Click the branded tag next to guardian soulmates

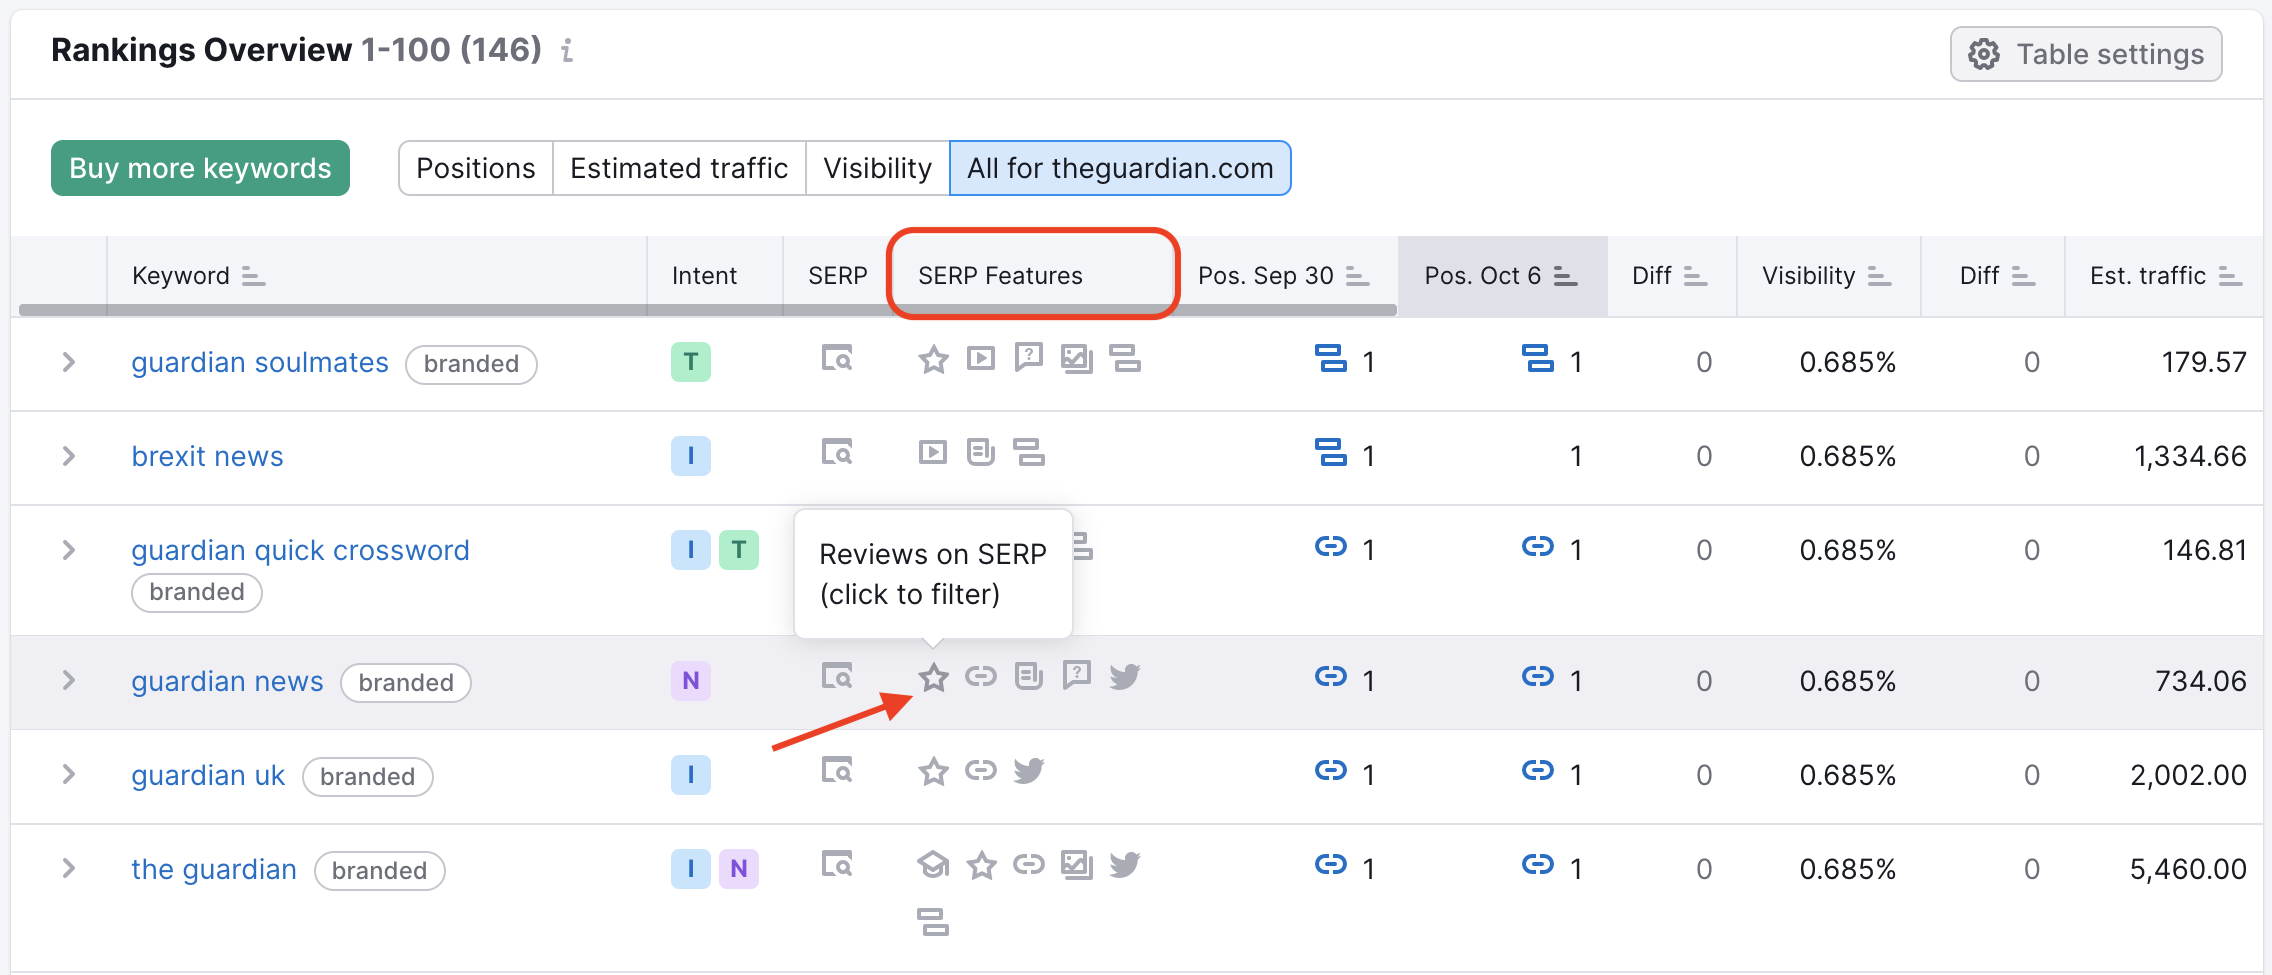click(x=471, y=364)
